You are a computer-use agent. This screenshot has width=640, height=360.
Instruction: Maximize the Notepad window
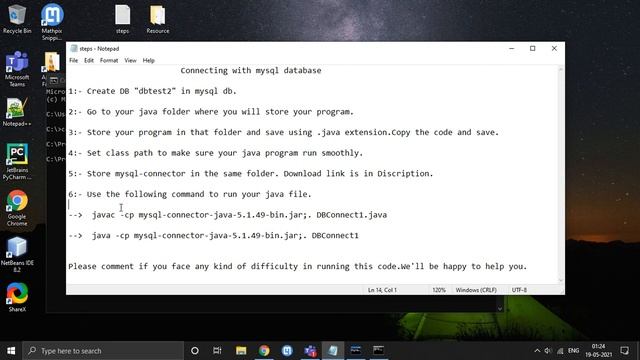pos(533,49)
